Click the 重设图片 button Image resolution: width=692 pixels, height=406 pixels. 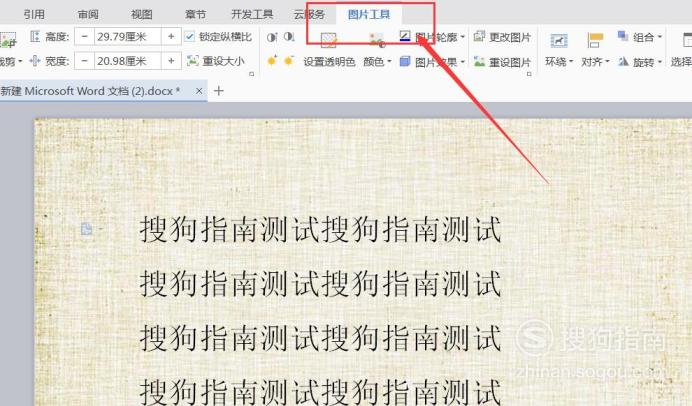[502, 62]
